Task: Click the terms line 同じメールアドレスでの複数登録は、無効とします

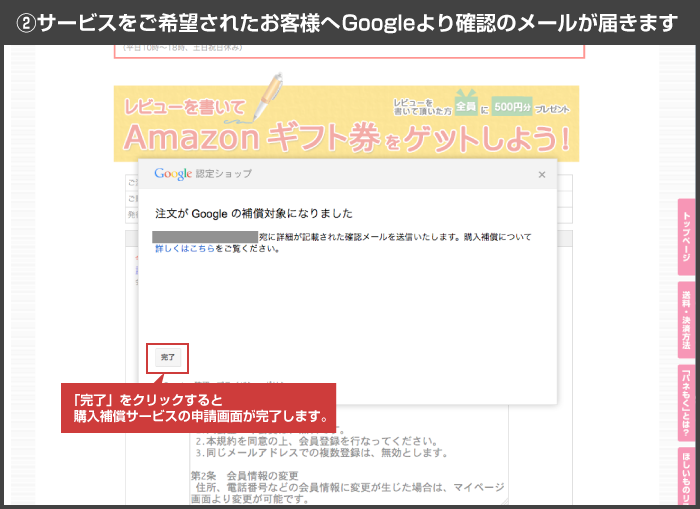Action: pos(321,453)
